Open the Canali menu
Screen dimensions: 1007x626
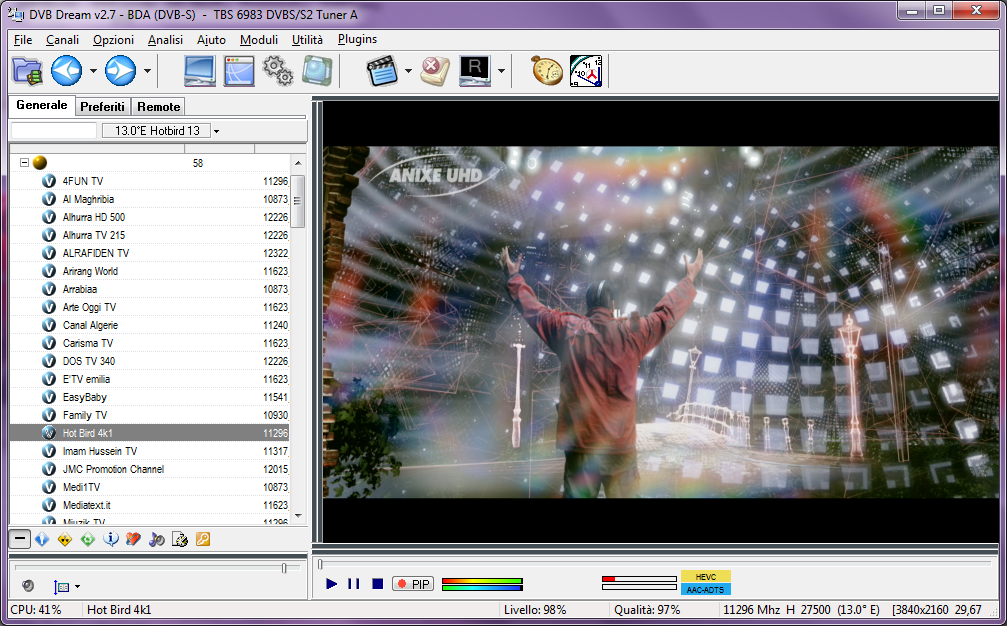(x=62, y=40)
